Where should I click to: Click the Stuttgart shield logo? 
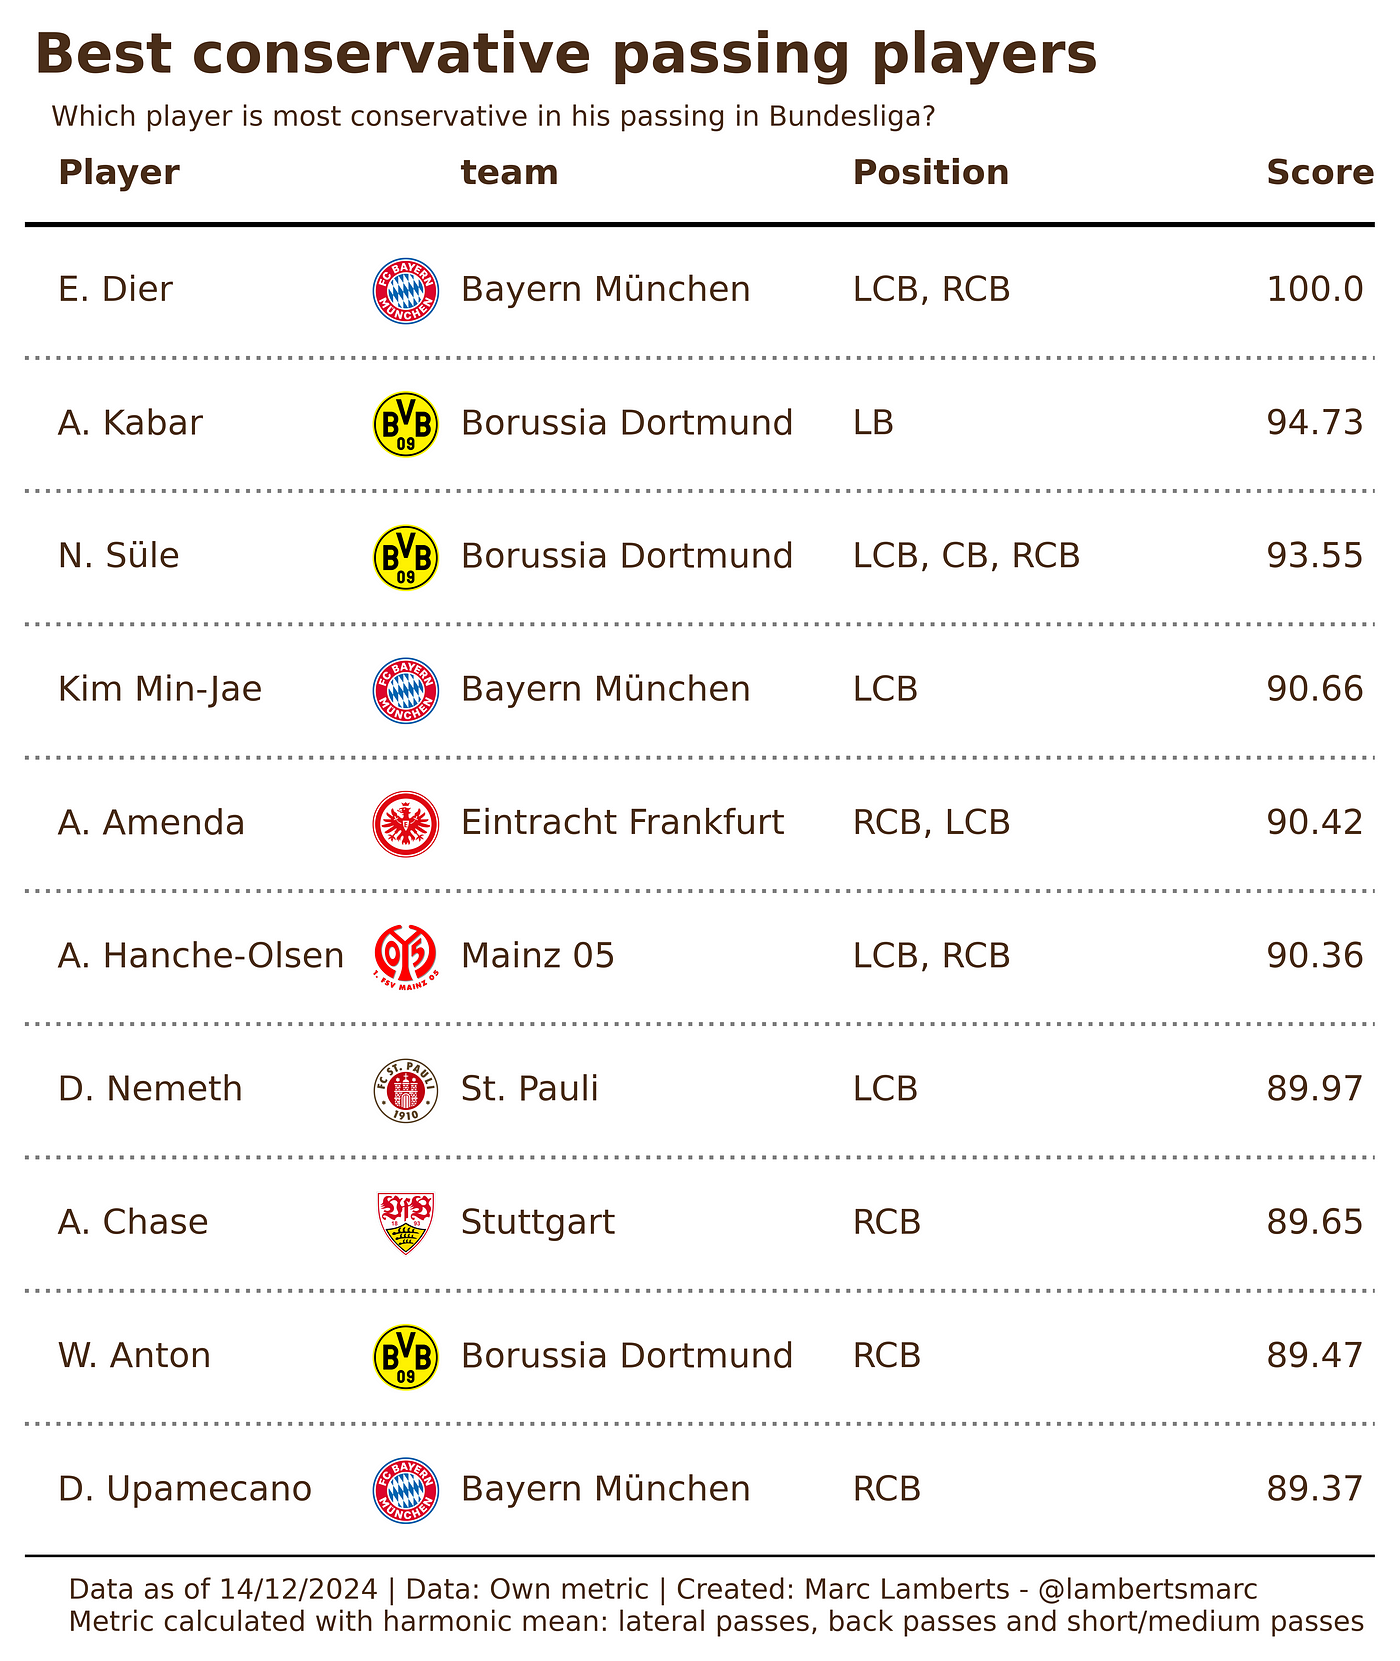click(405, 1223)
